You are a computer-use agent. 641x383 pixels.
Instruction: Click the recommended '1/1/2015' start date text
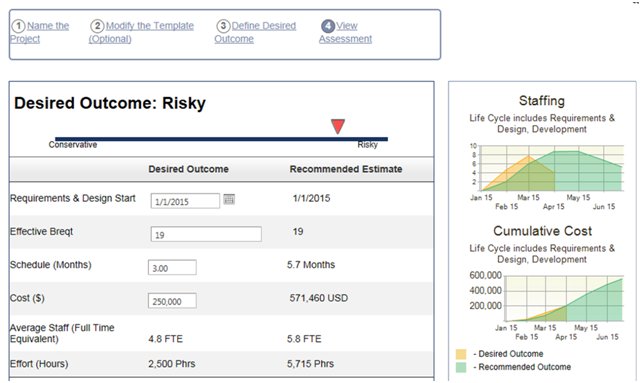point(312,198)
